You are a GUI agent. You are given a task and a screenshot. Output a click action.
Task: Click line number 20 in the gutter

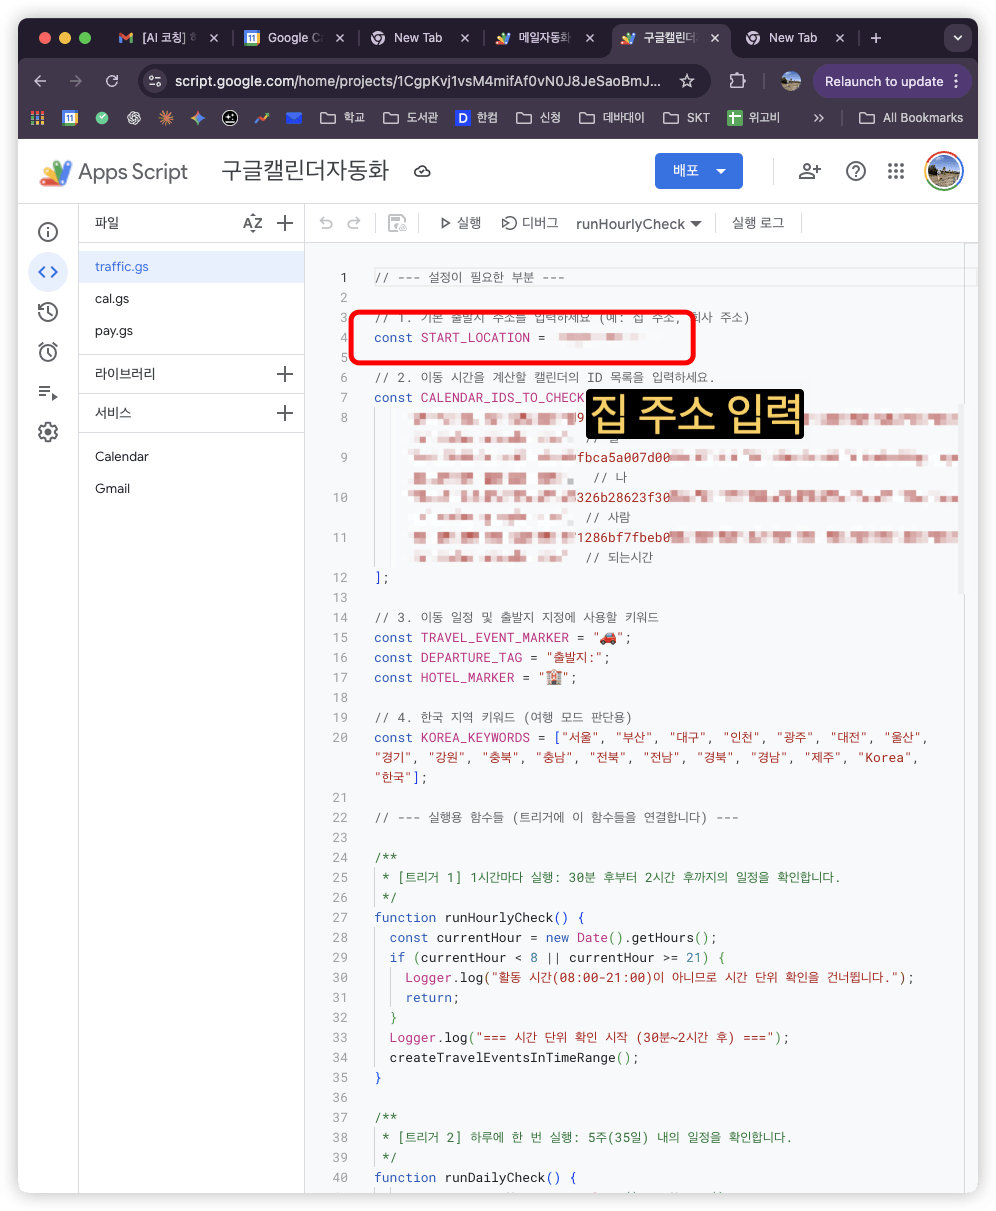click(x=341, y=738)
